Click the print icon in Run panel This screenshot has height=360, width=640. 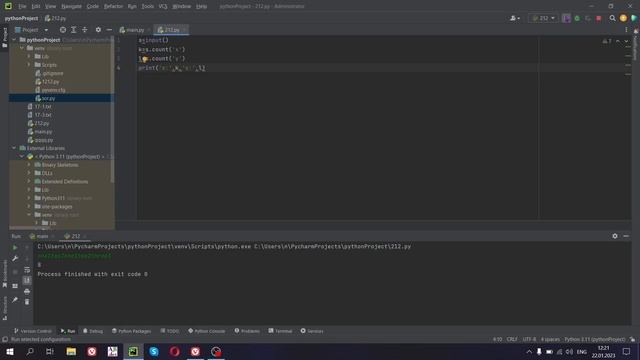pyautogui.click(x=27, y=291)
